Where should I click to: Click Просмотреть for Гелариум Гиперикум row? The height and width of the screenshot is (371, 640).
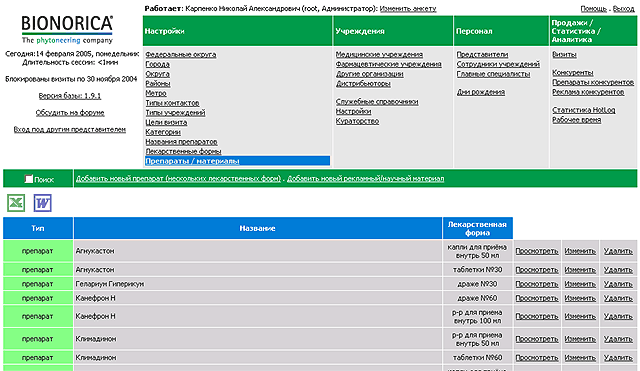[537, 284]
